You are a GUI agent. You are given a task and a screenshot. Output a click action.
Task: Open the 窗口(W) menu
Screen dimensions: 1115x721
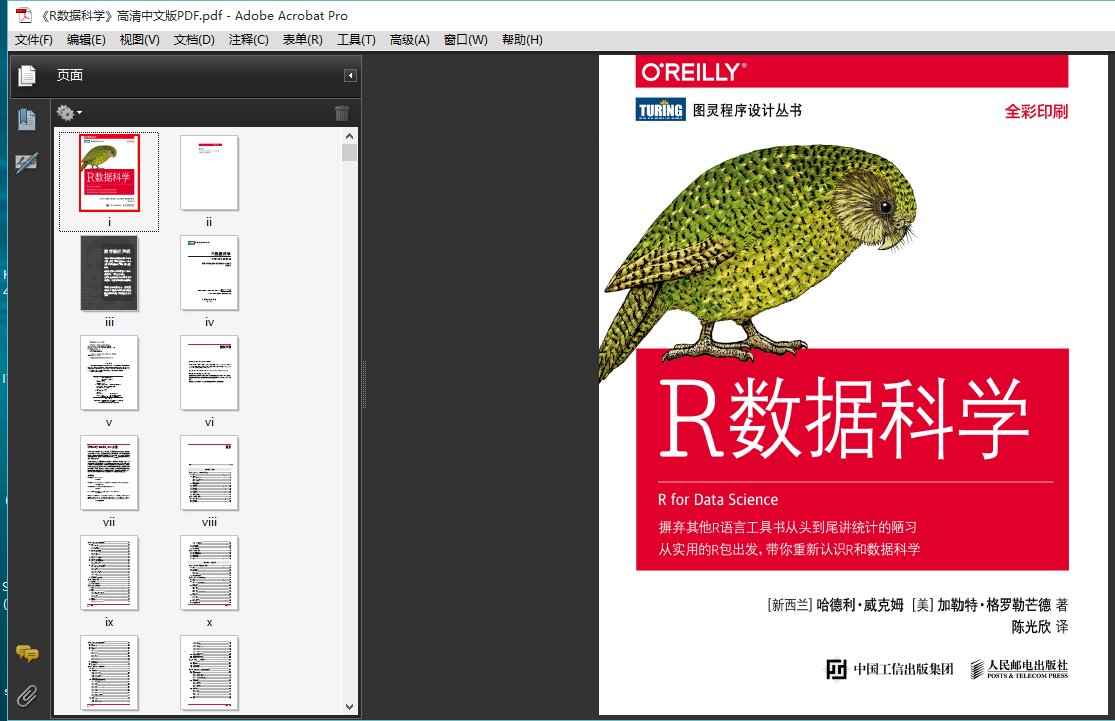pyautogui.click(x=466, y=40)
